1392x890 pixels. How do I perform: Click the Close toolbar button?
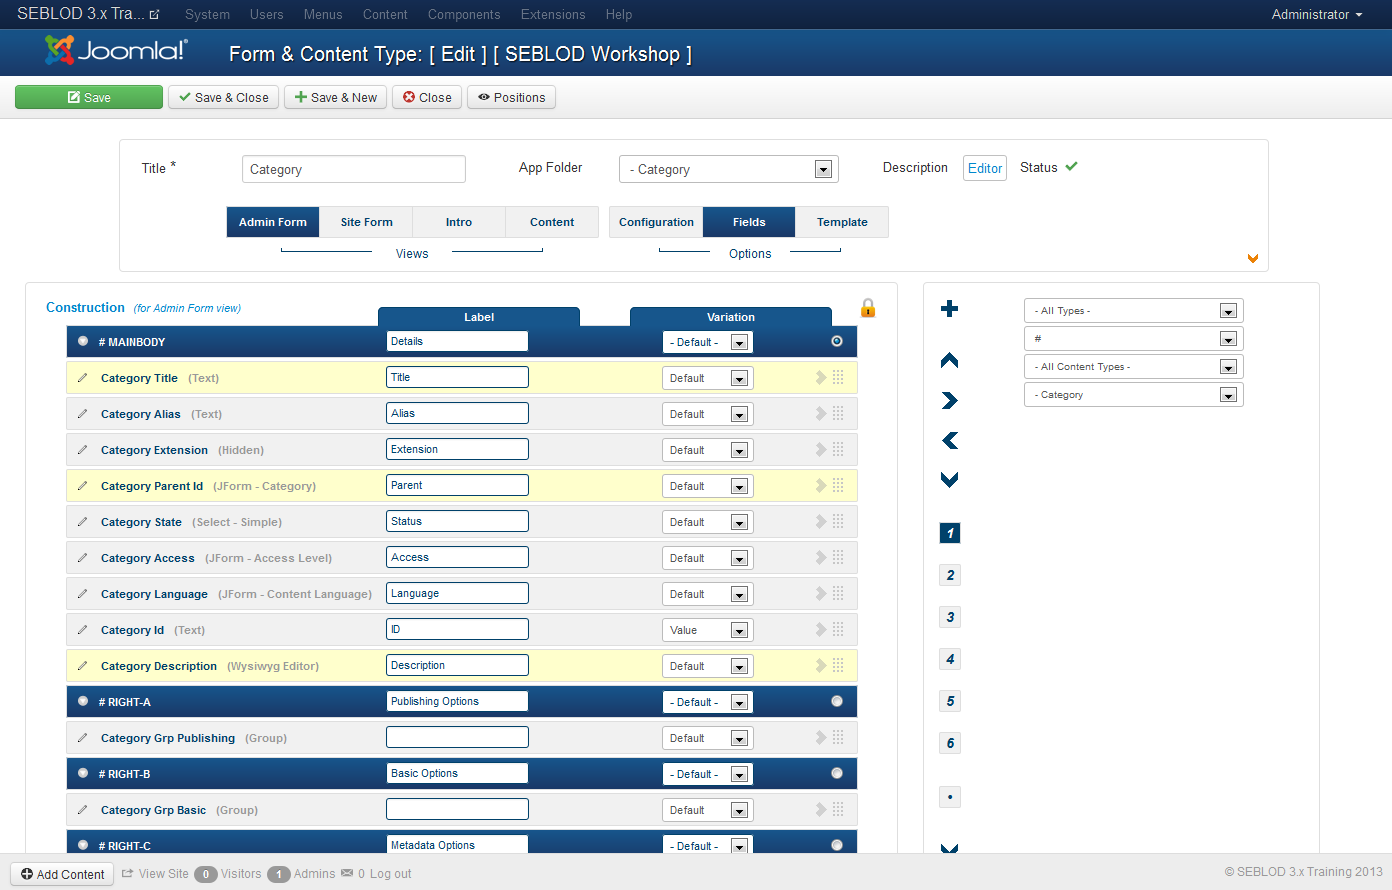pyautogui.click(x=427, y=97)
